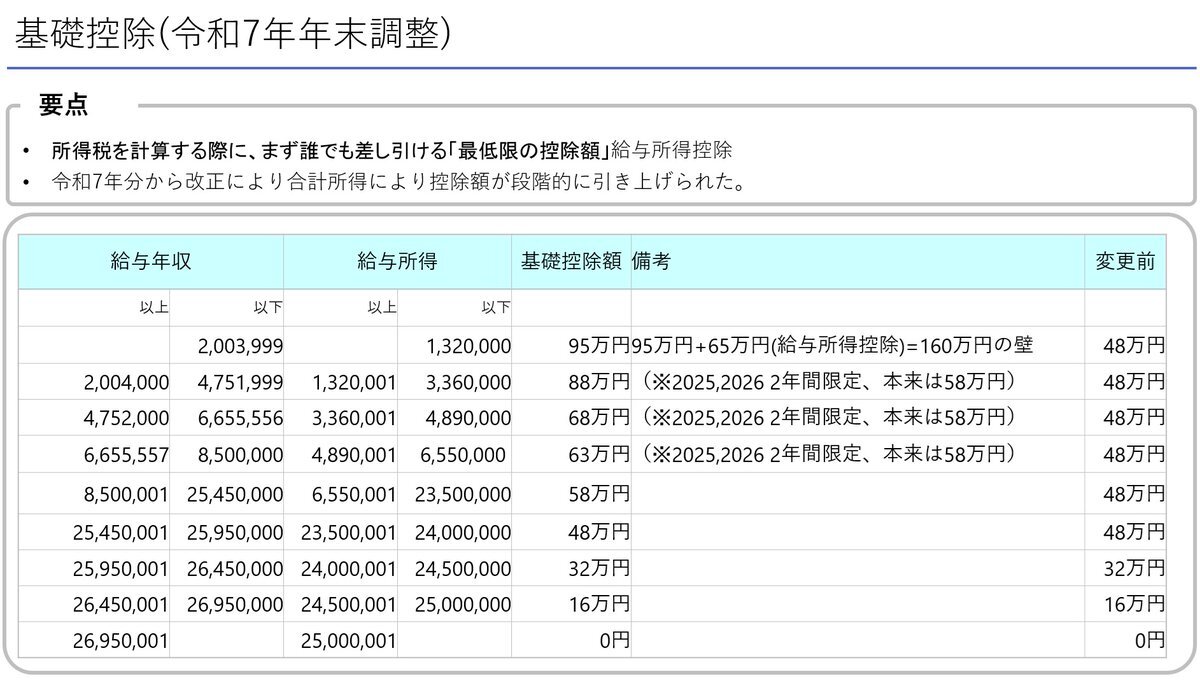The width and height of the screenshot is (1200, 681).
Task: Click the 63万円 deduction amount cell
Action: pyautogui.click(x=599, y=454)
